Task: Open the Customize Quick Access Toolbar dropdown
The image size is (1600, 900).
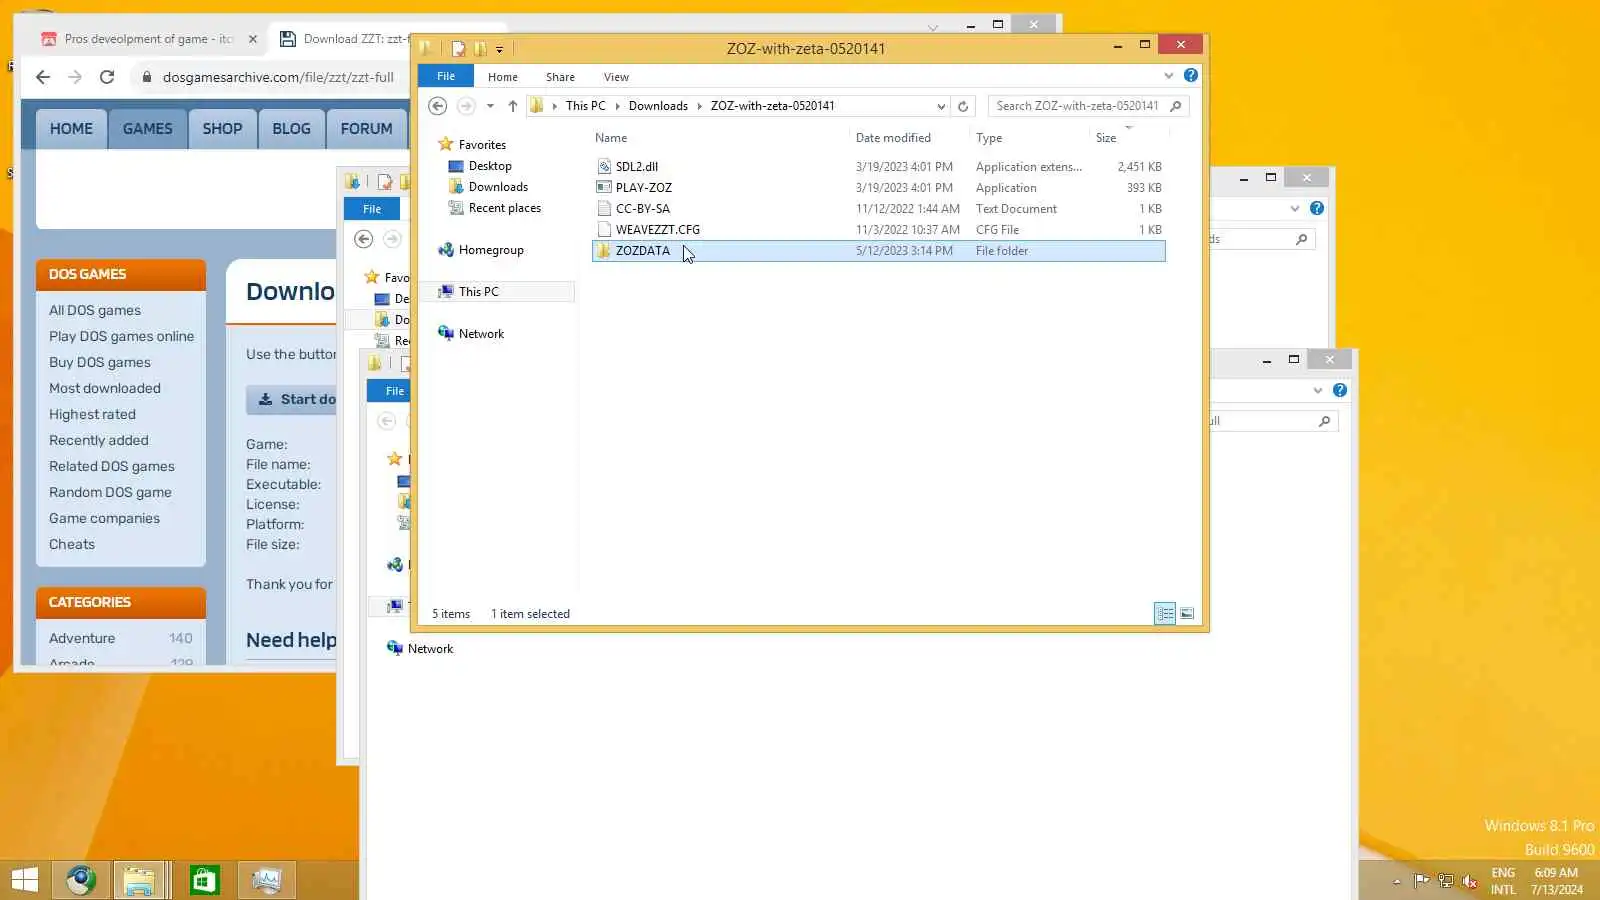Action: tap(499, 49)
